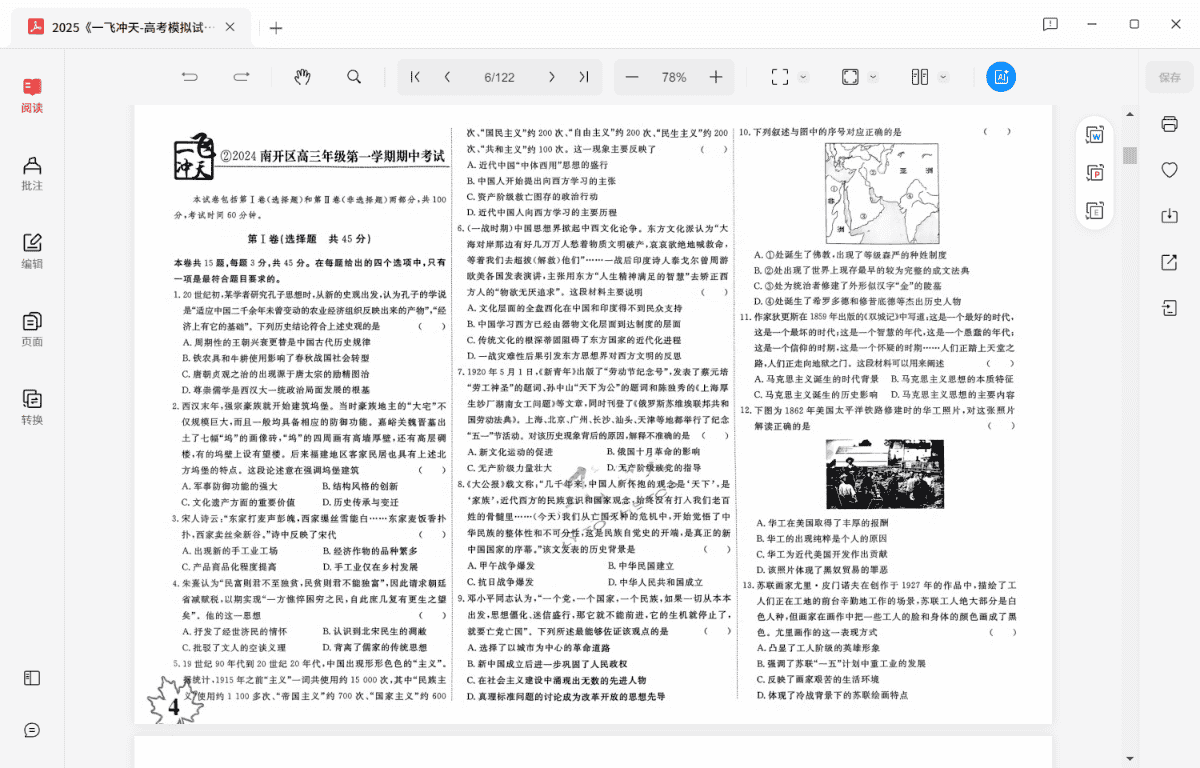
Task: Click the zoom in plus button
Action: [x=716, y=77]
